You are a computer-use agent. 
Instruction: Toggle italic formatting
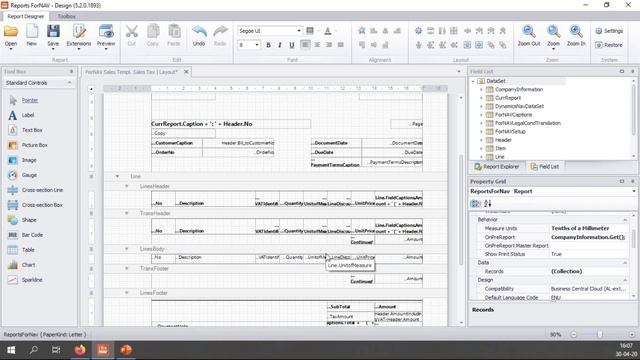(x=280, y=45)
